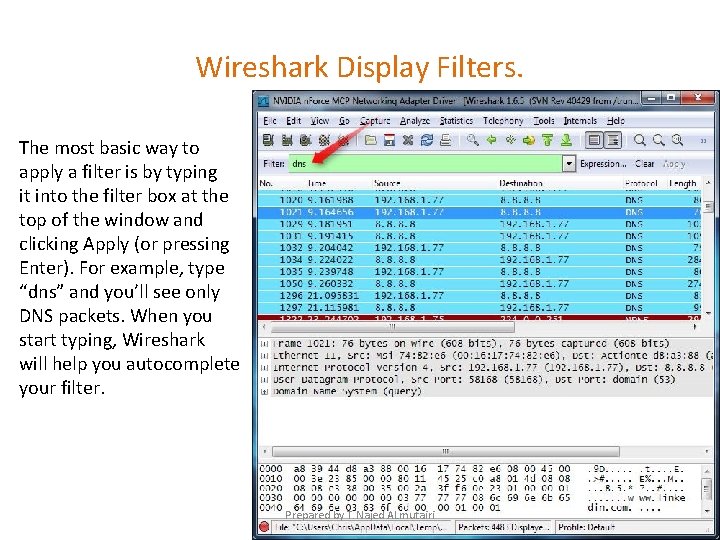Click the Wireshark title bar app icon
Screen dimensions: 720x540
click(263, 101)
